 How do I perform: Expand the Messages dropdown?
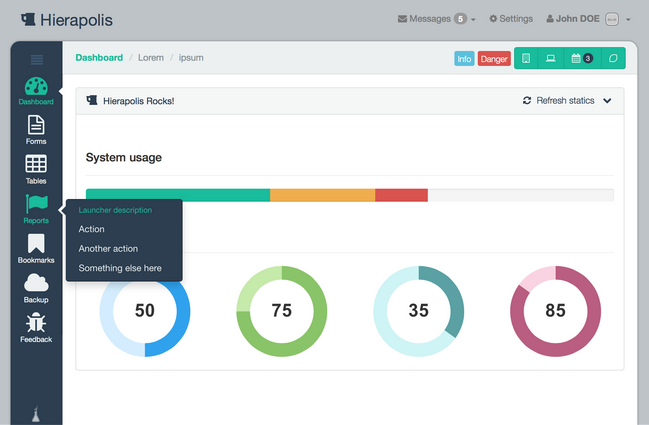tap(437, 19)
